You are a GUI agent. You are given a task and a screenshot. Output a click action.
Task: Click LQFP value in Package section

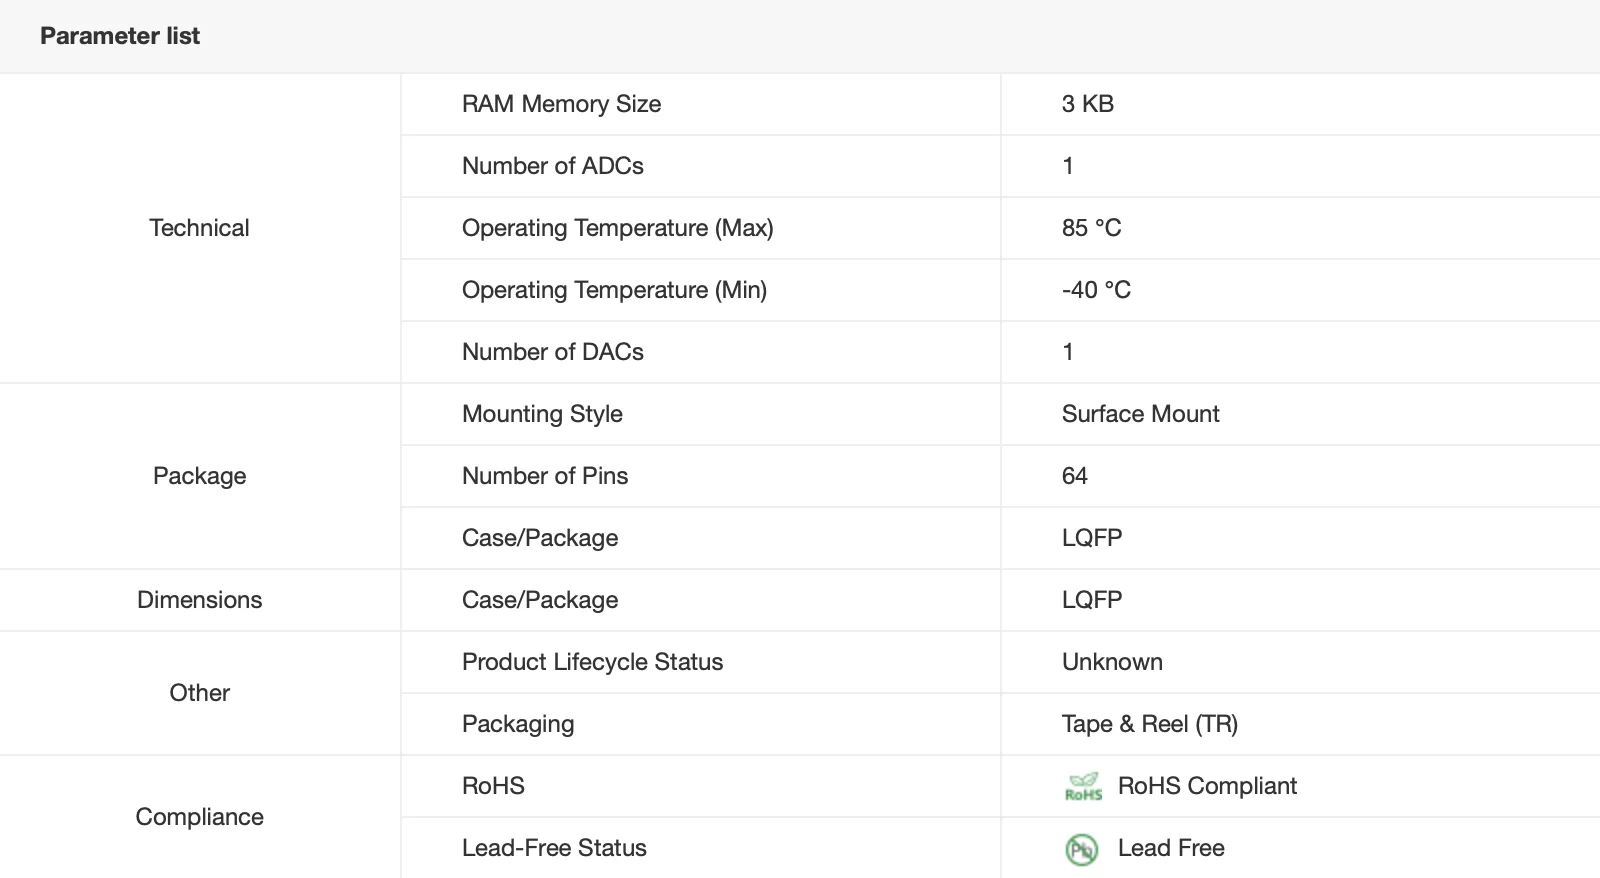tap(1091, 538)
